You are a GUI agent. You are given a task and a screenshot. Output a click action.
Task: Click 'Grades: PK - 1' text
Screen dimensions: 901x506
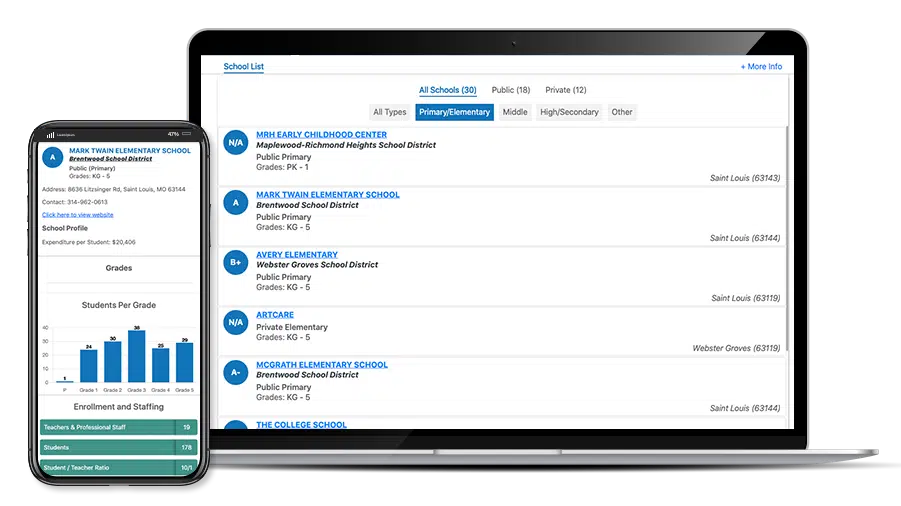pyautogui.click(x=282, y=167)
